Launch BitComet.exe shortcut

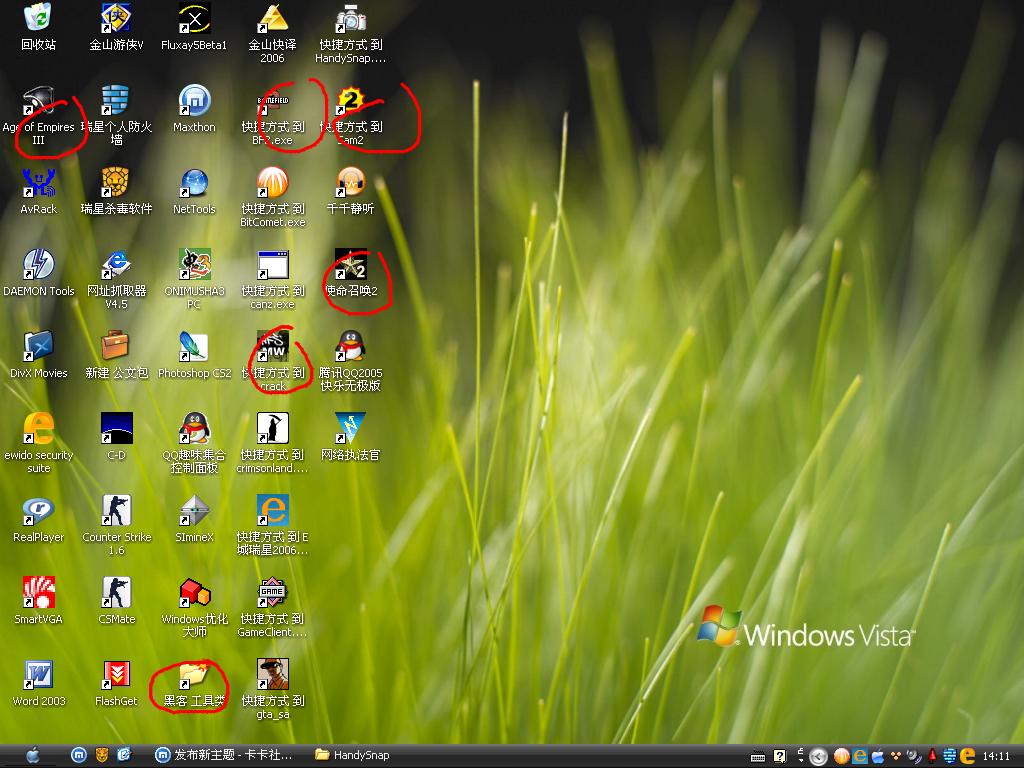click(x=272, y=183)
